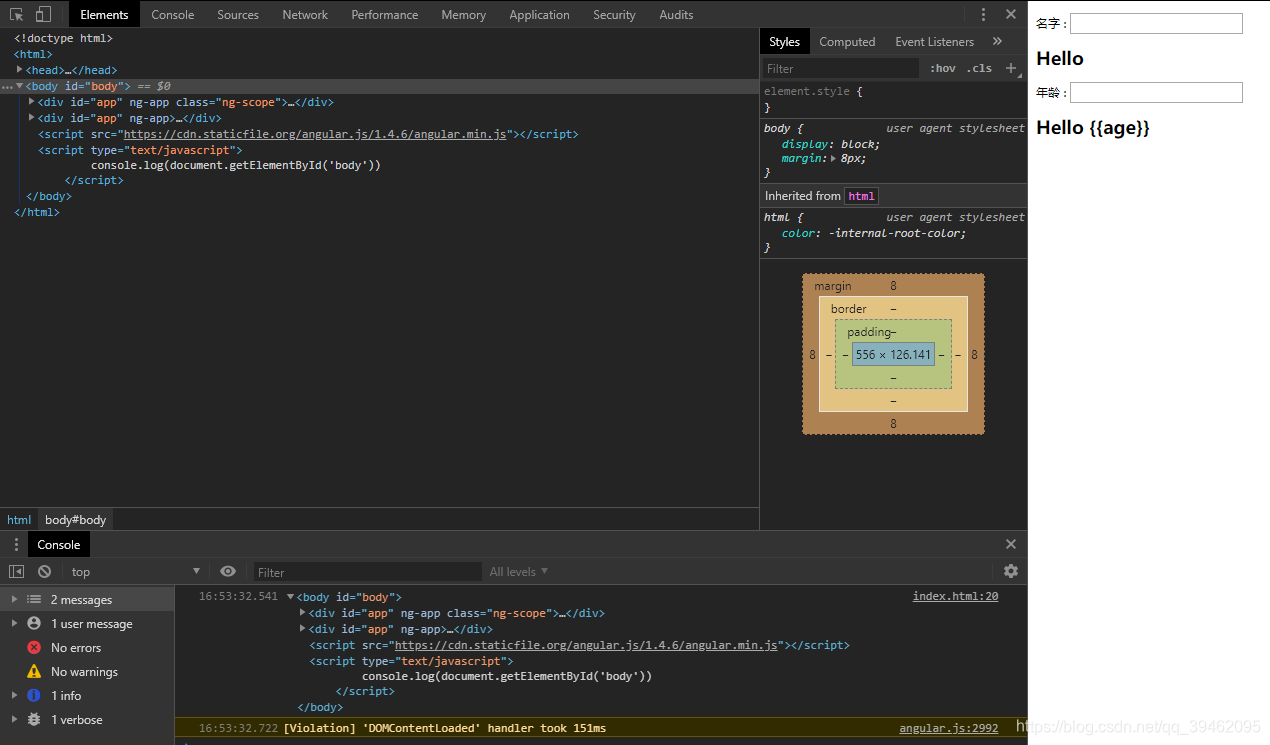Image resolution: width=1270 pixels, height=745 pixels.
Task: Expand the 2 messages sidebar group
Action: pos(14,599)
